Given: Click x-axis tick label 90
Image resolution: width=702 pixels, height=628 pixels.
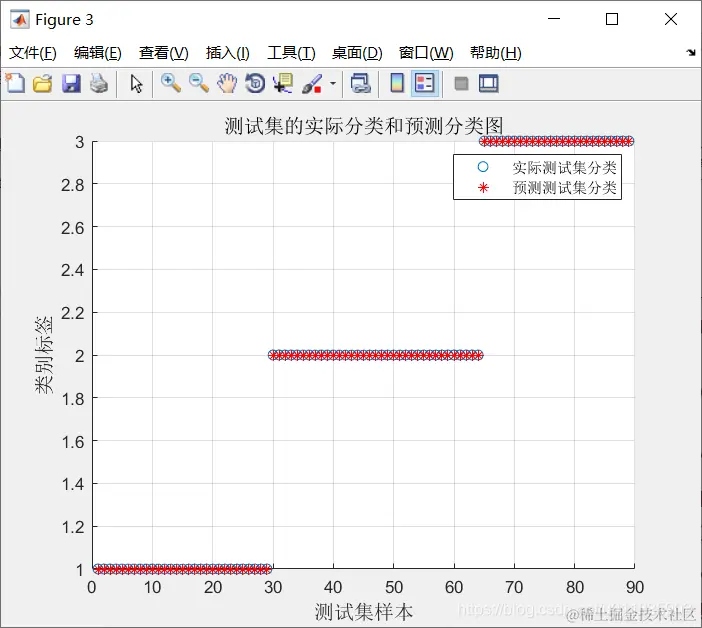Looking at the screenshot, I should 635,587.
